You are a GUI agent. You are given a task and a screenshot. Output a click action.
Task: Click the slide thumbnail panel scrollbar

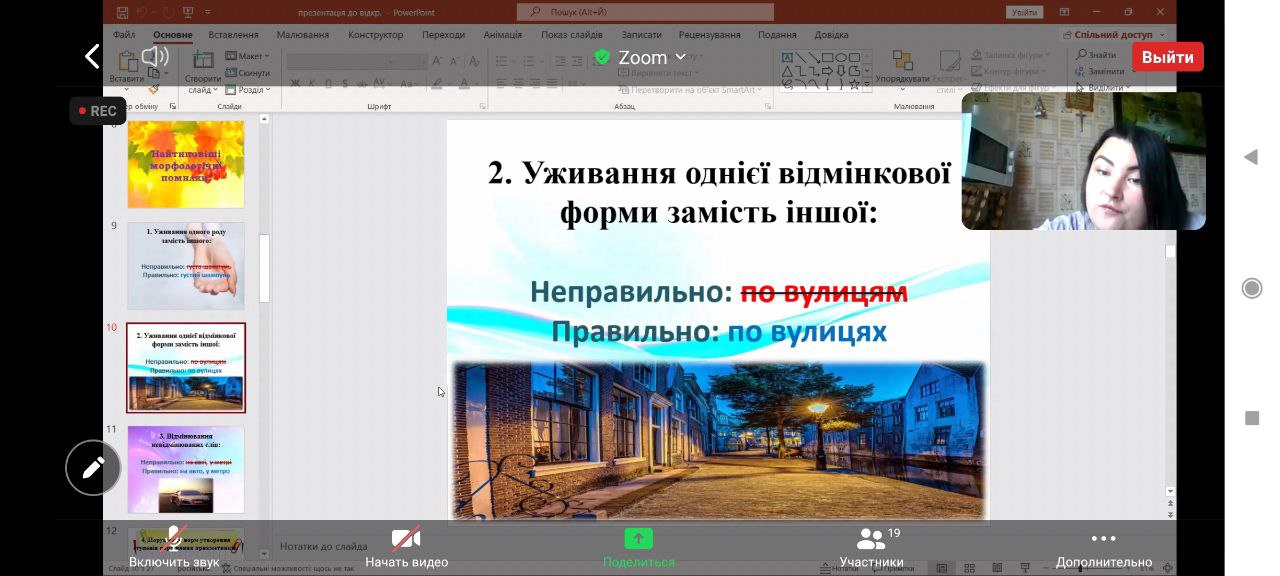(265, 268)
